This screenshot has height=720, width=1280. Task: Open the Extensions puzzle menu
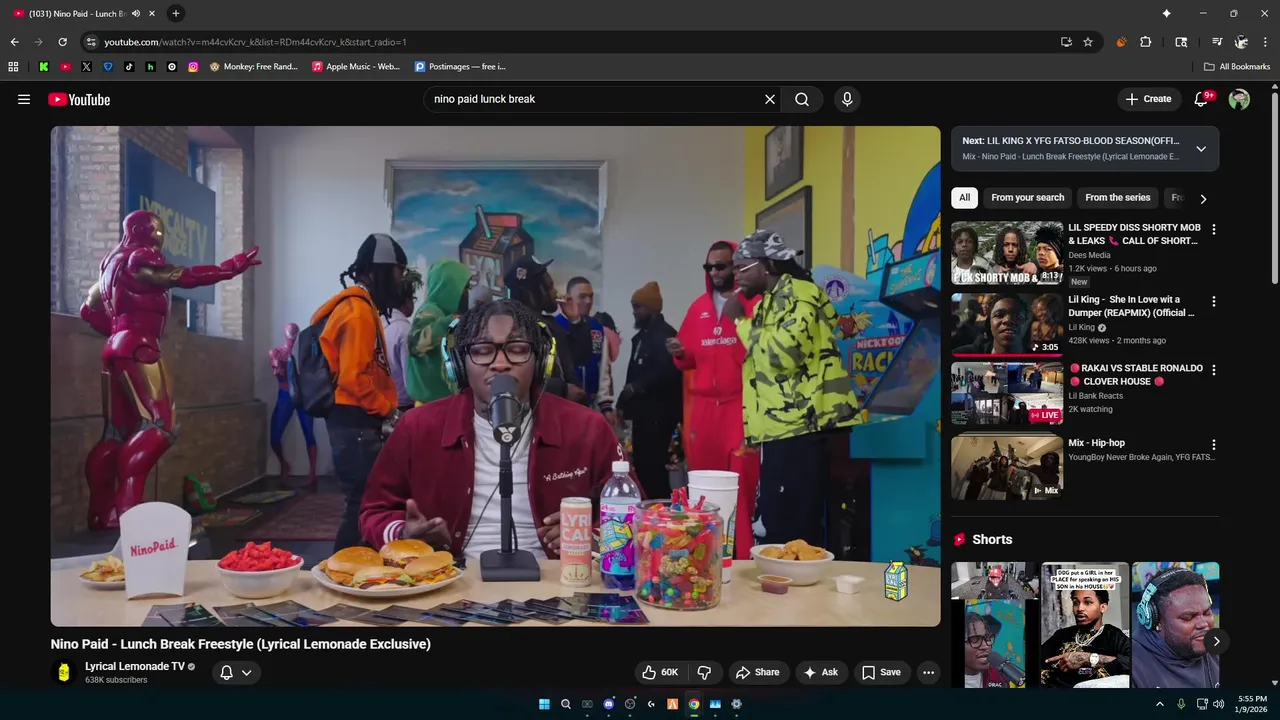[x=1146, y=42]
